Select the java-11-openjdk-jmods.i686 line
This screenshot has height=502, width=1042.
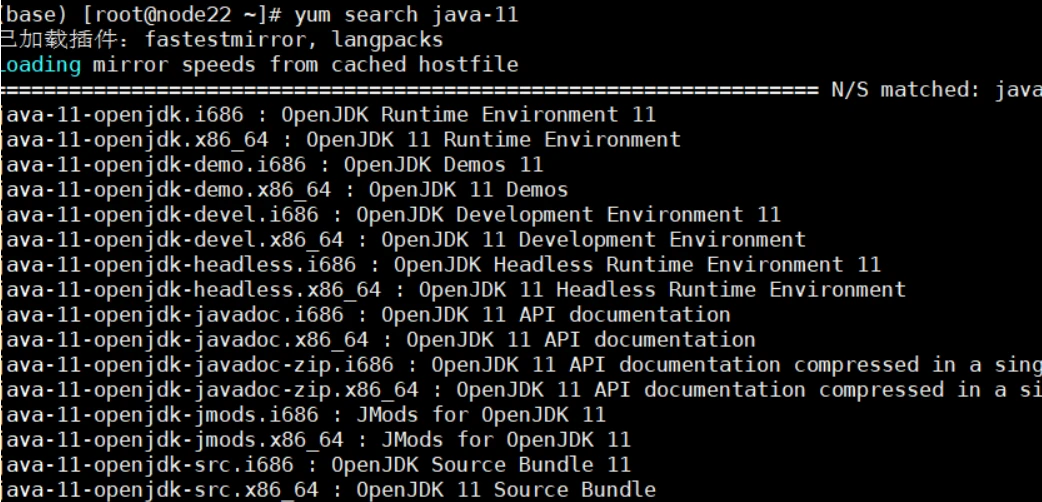303,416
